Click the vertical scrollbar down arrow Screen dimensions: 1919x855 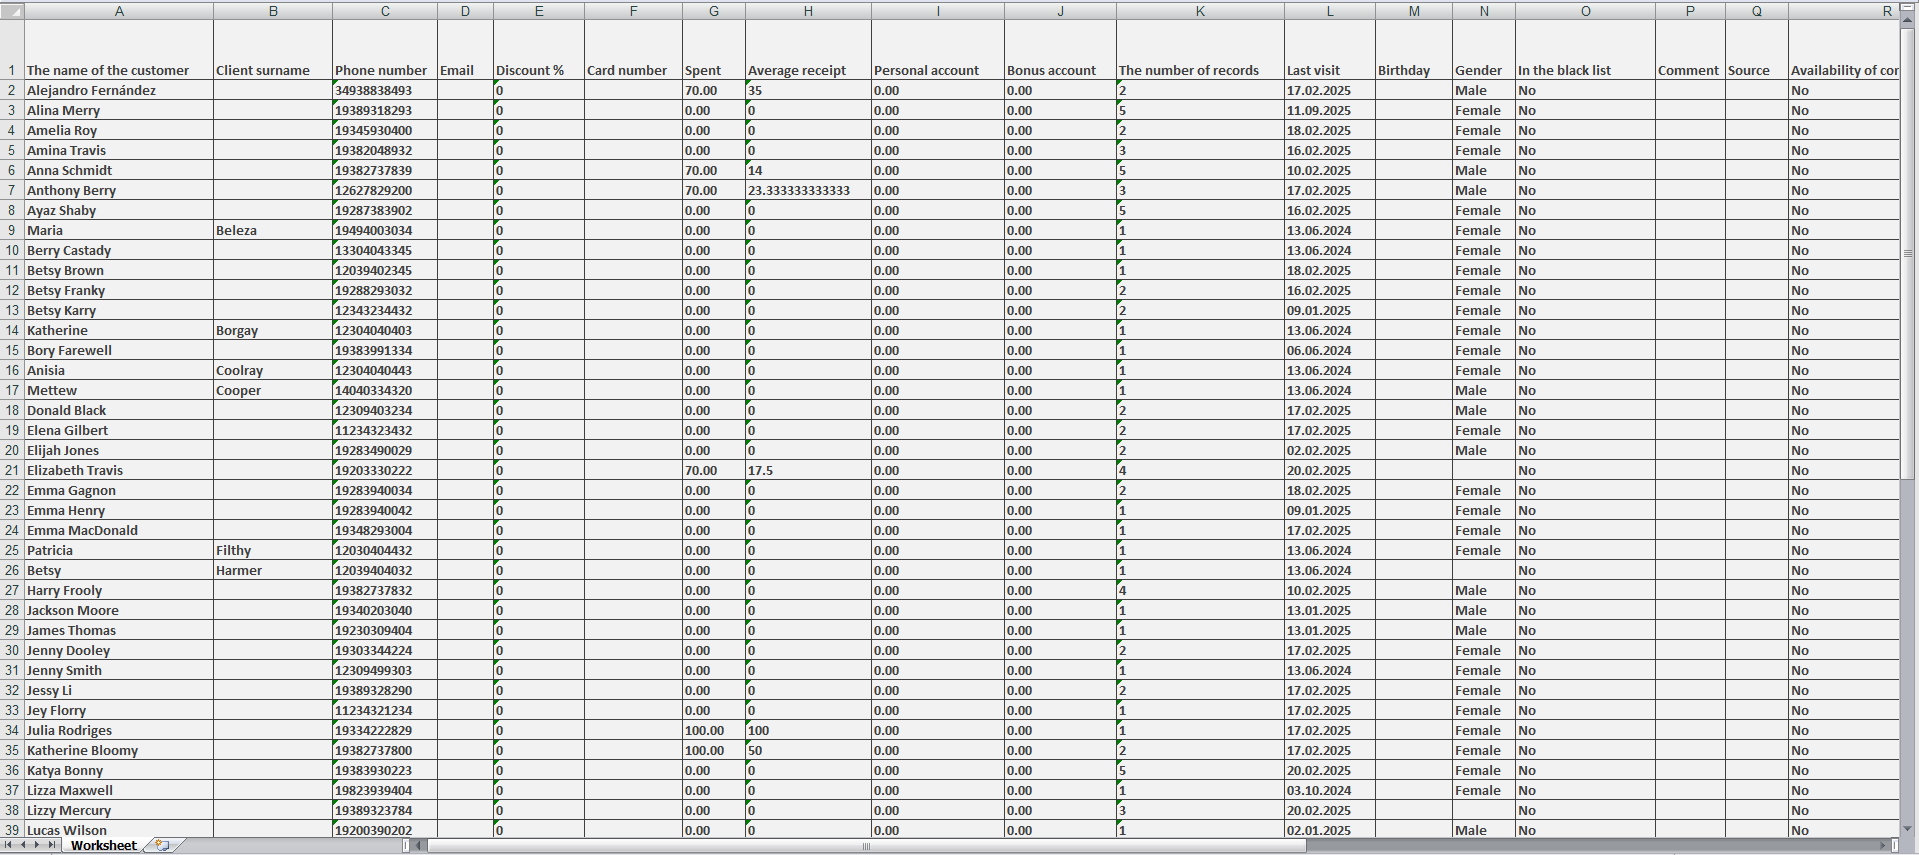[1908, 829]
